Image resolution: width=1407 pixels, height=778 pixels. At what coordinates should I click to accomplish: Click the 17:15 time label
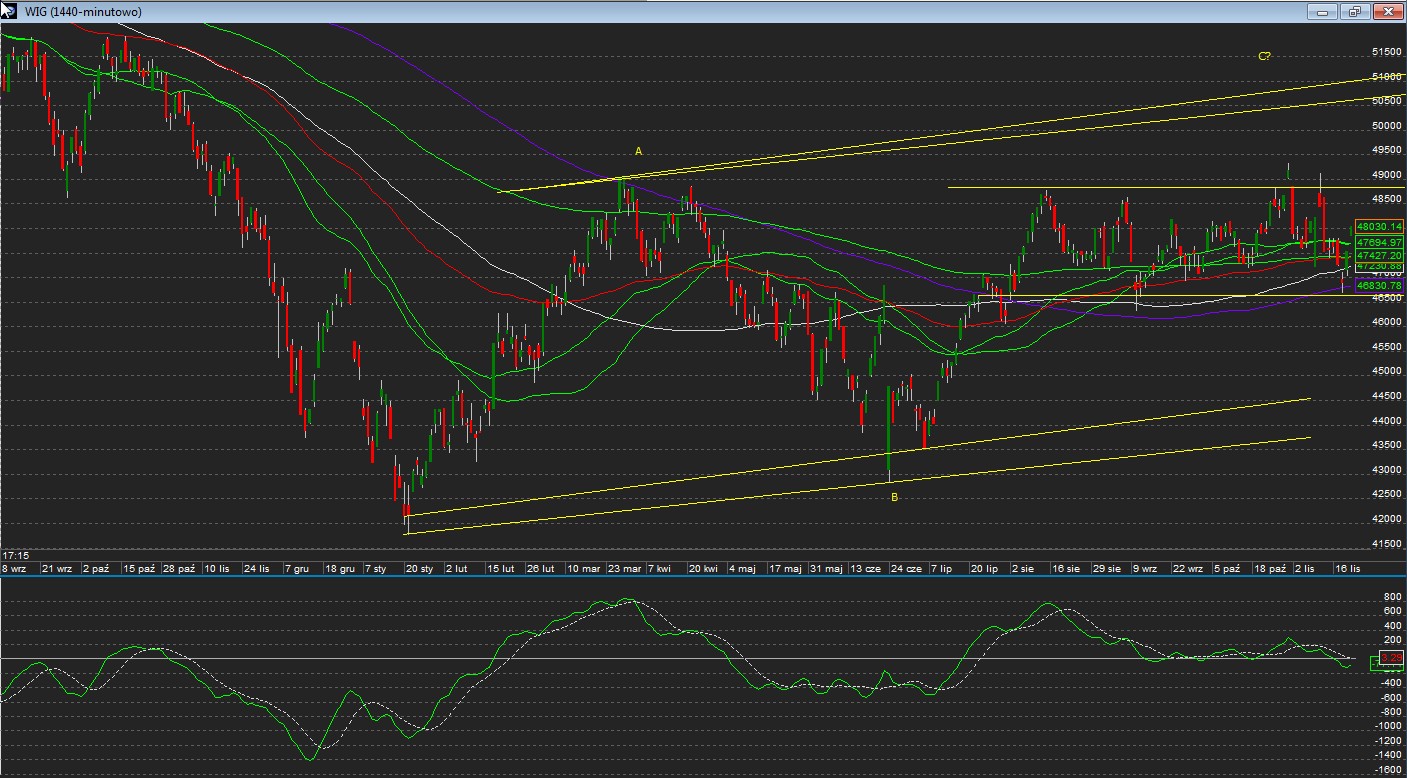pos(15,554)
